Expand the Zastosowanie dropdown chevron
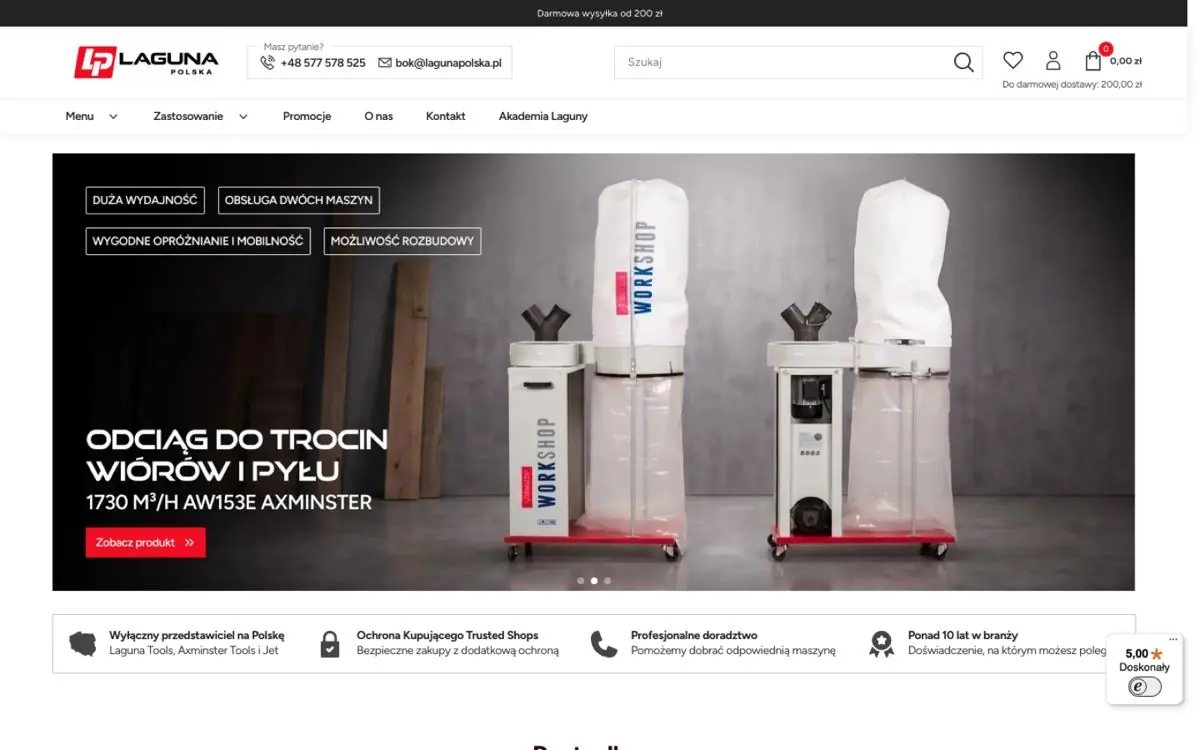Viewport: 1200px width, 750px height. click(243, 116)
